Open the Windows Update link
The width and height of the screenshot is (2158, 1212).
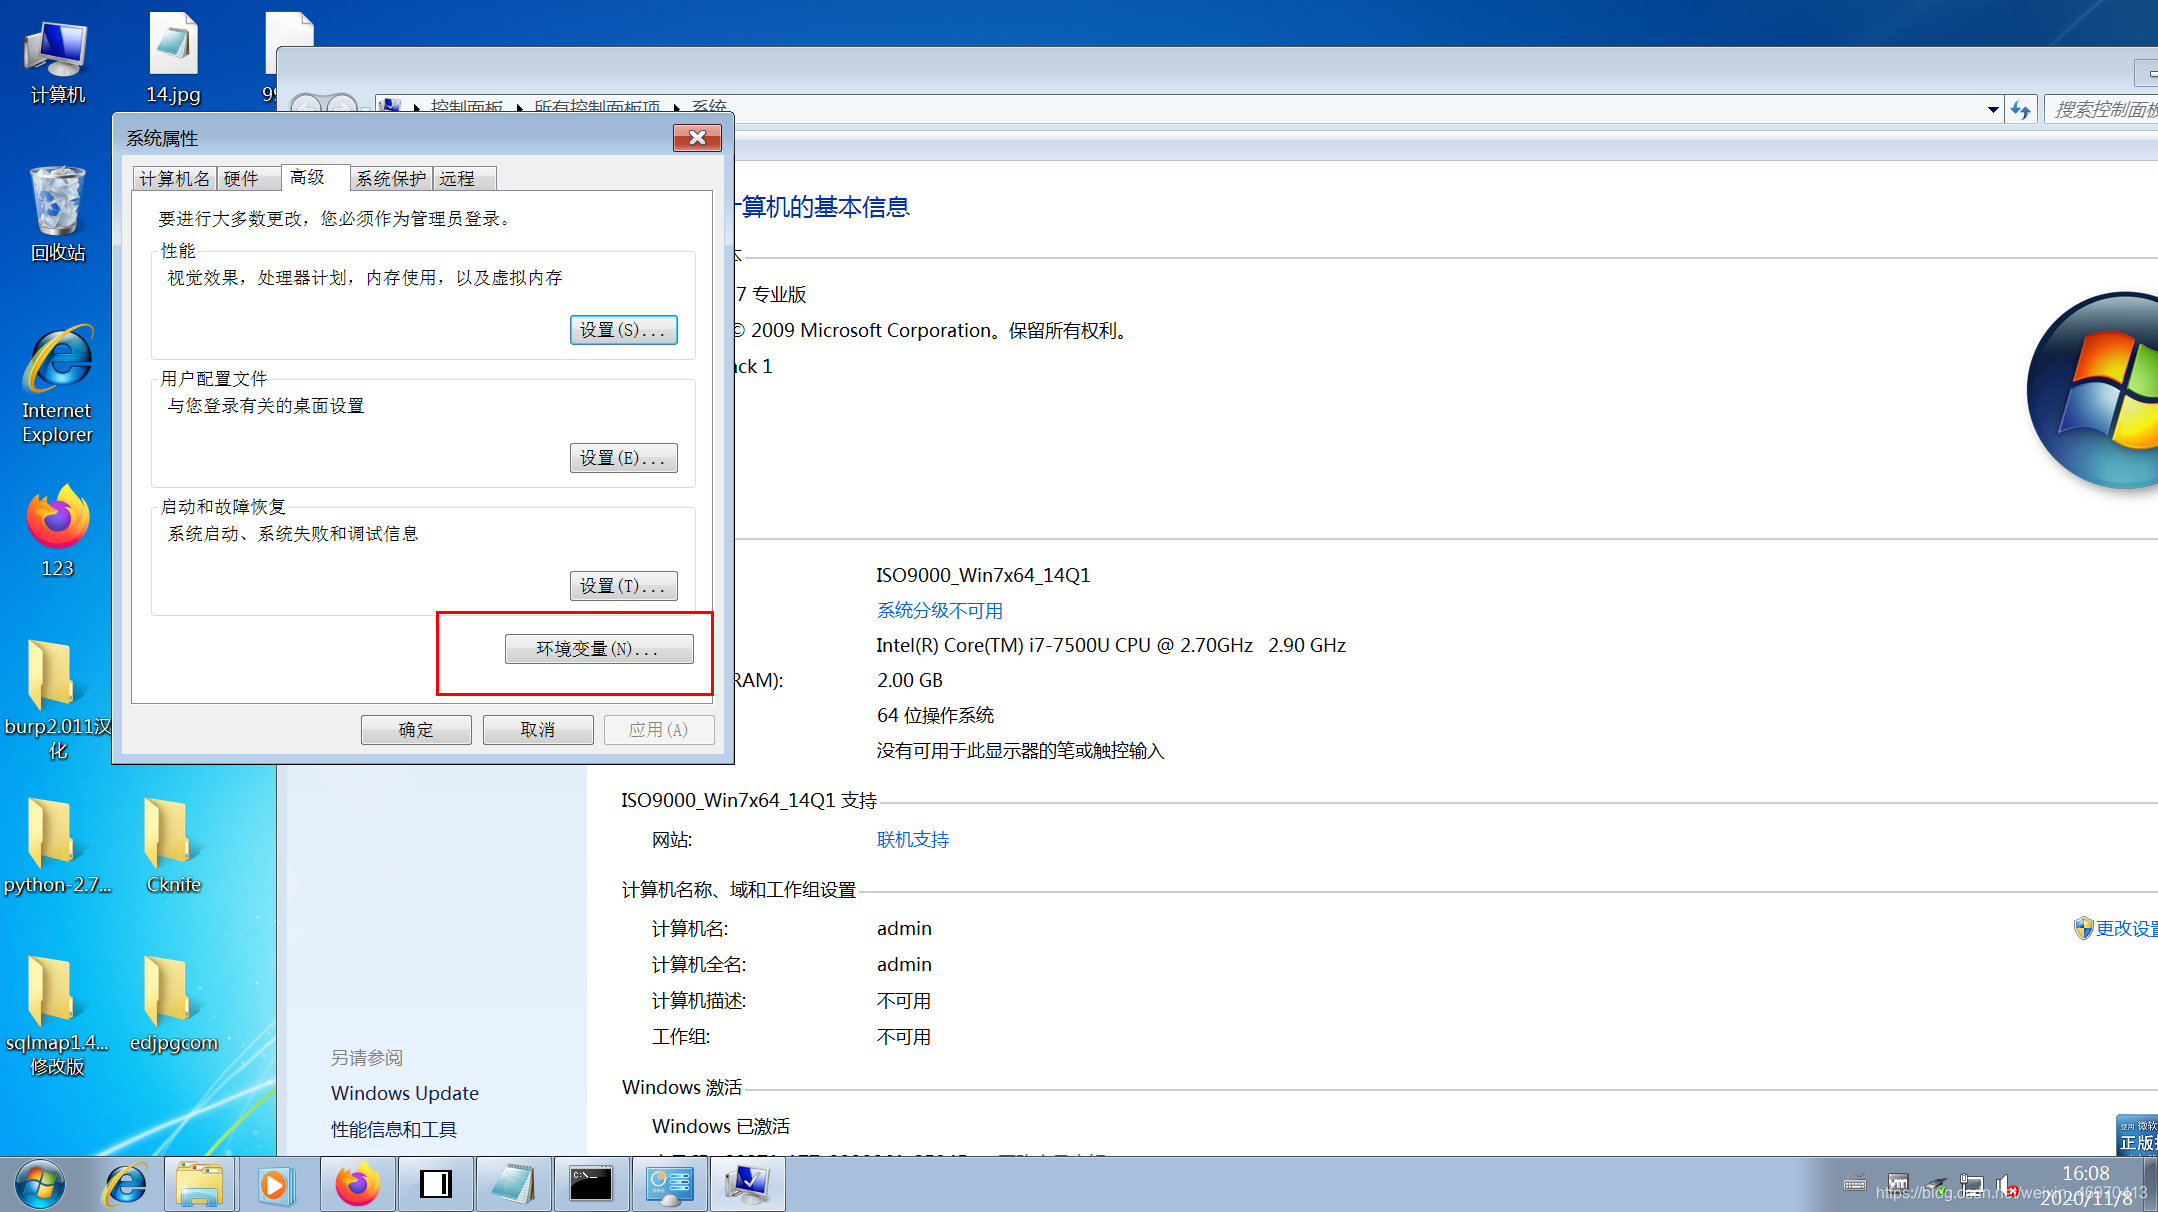[x=404, y=1093]
